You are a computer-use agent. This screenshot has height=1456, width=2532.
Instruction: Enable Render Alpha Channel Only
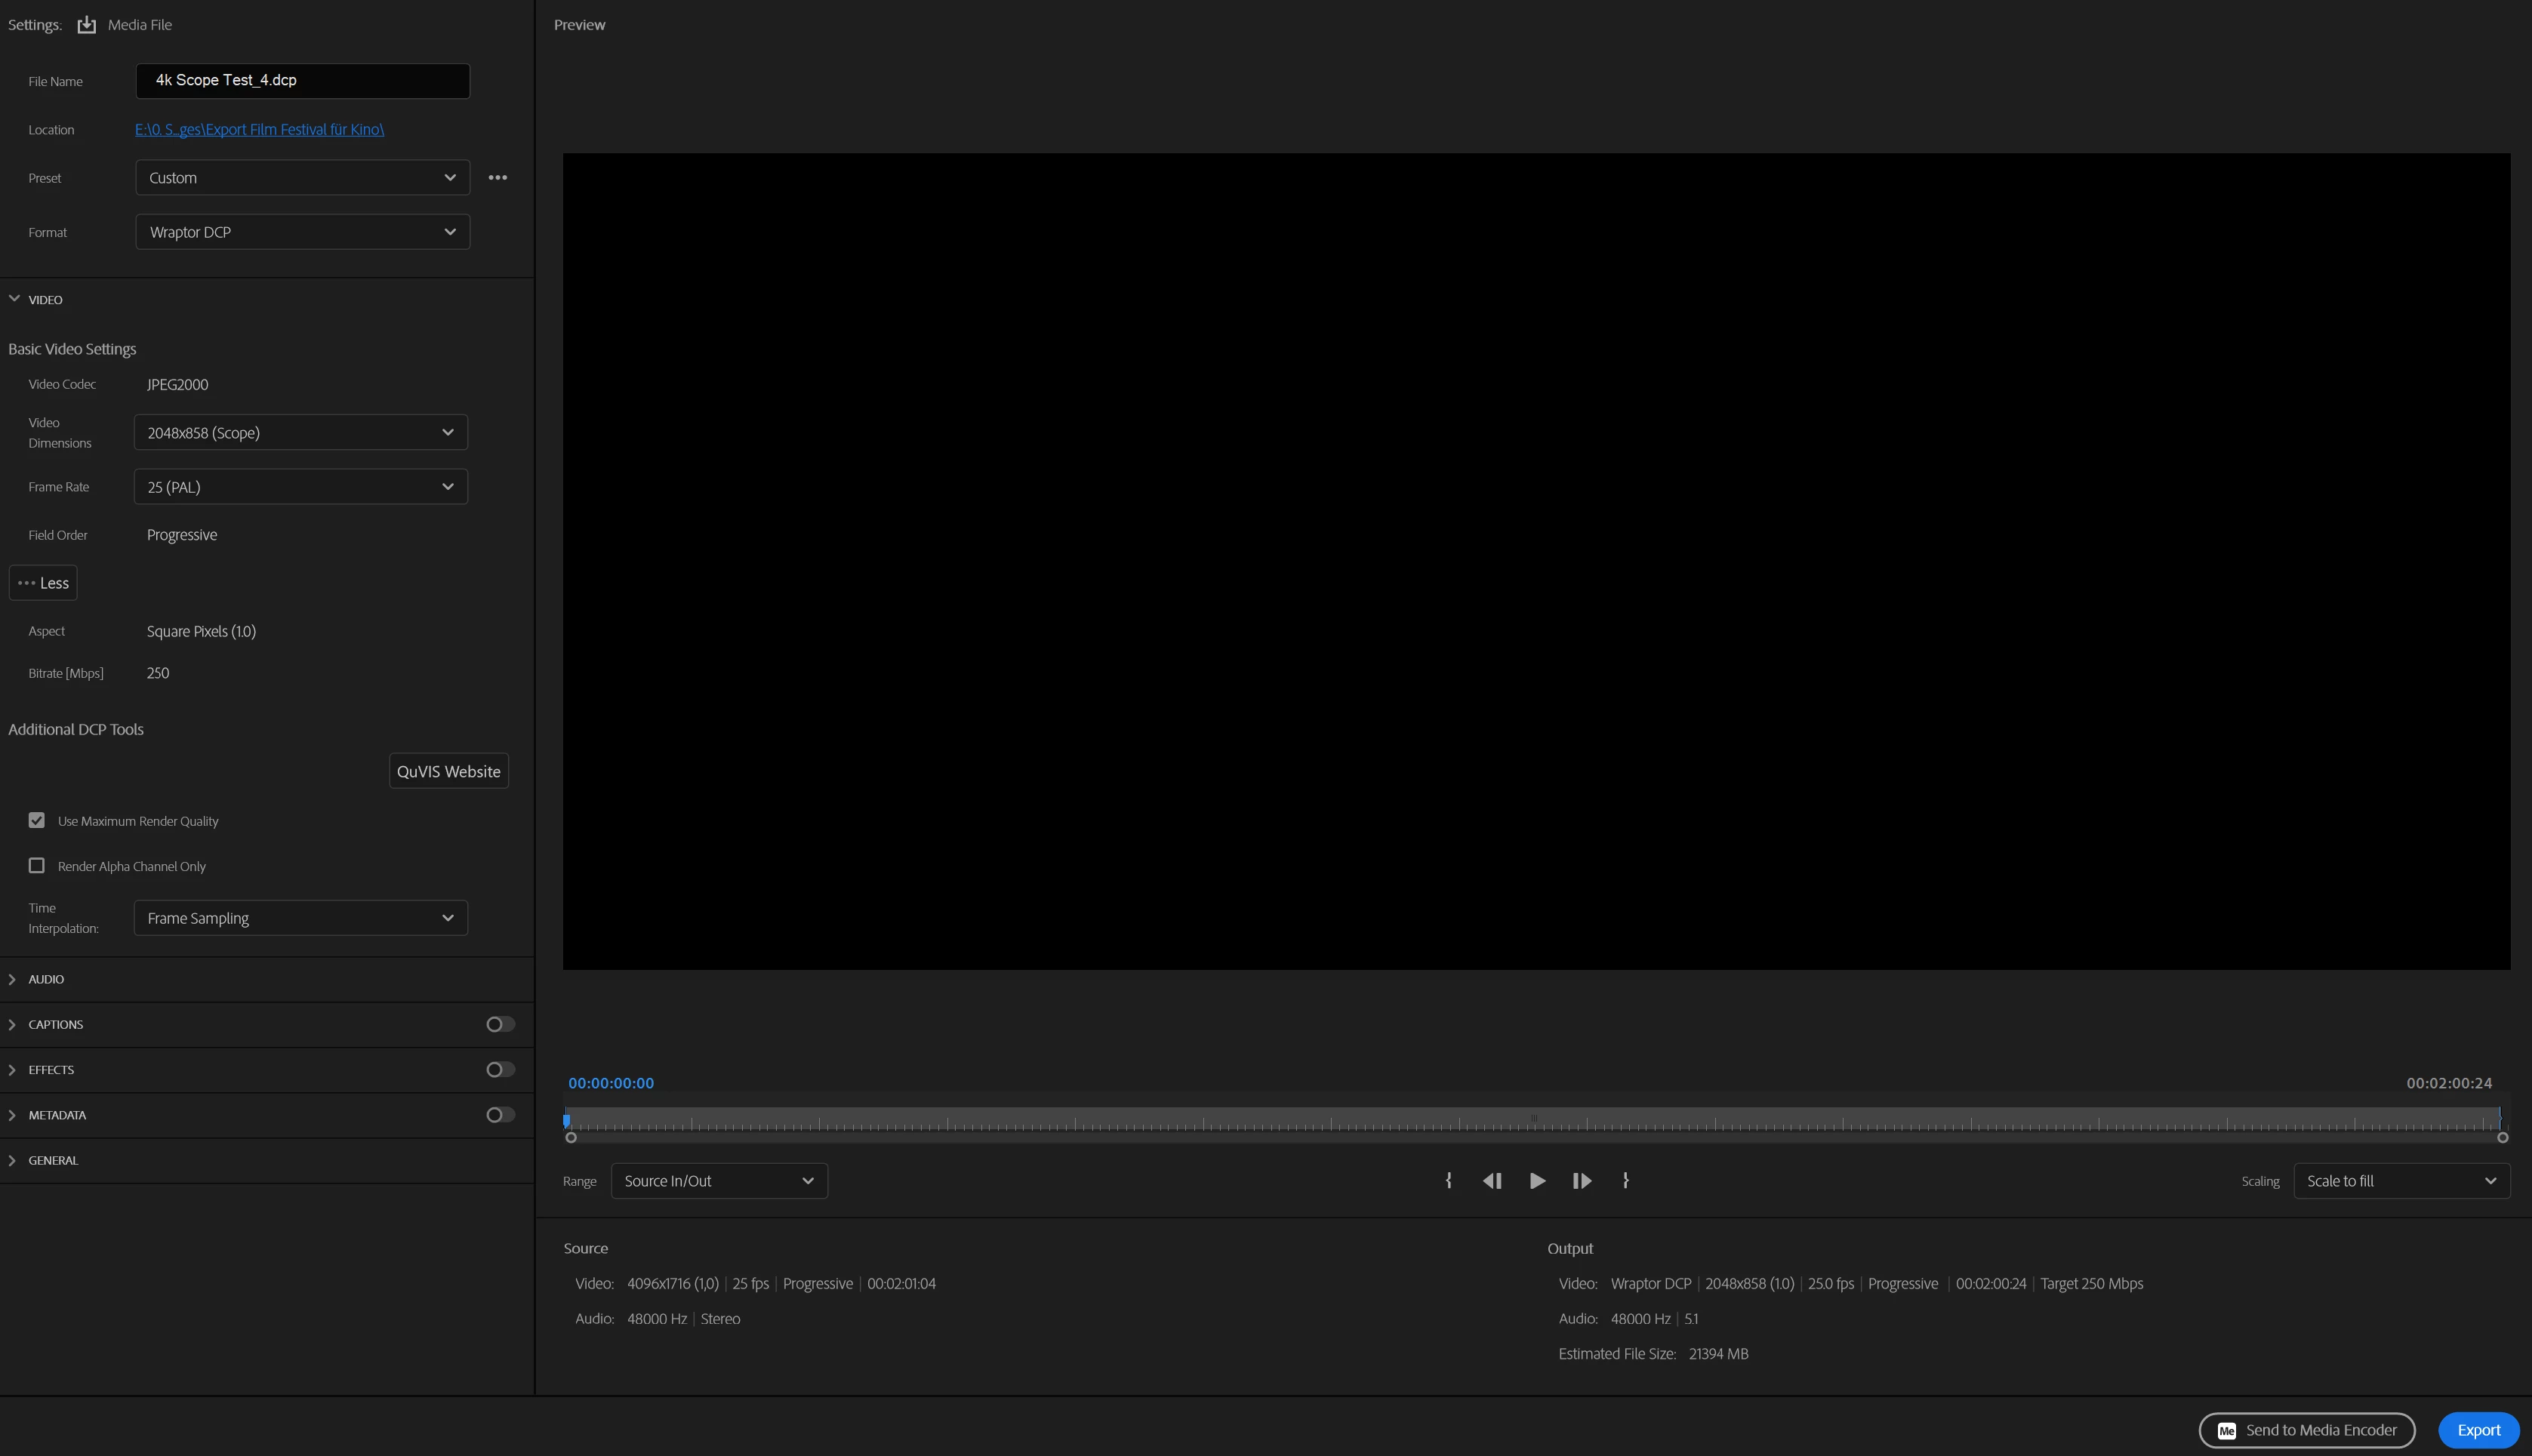point(37,866)
